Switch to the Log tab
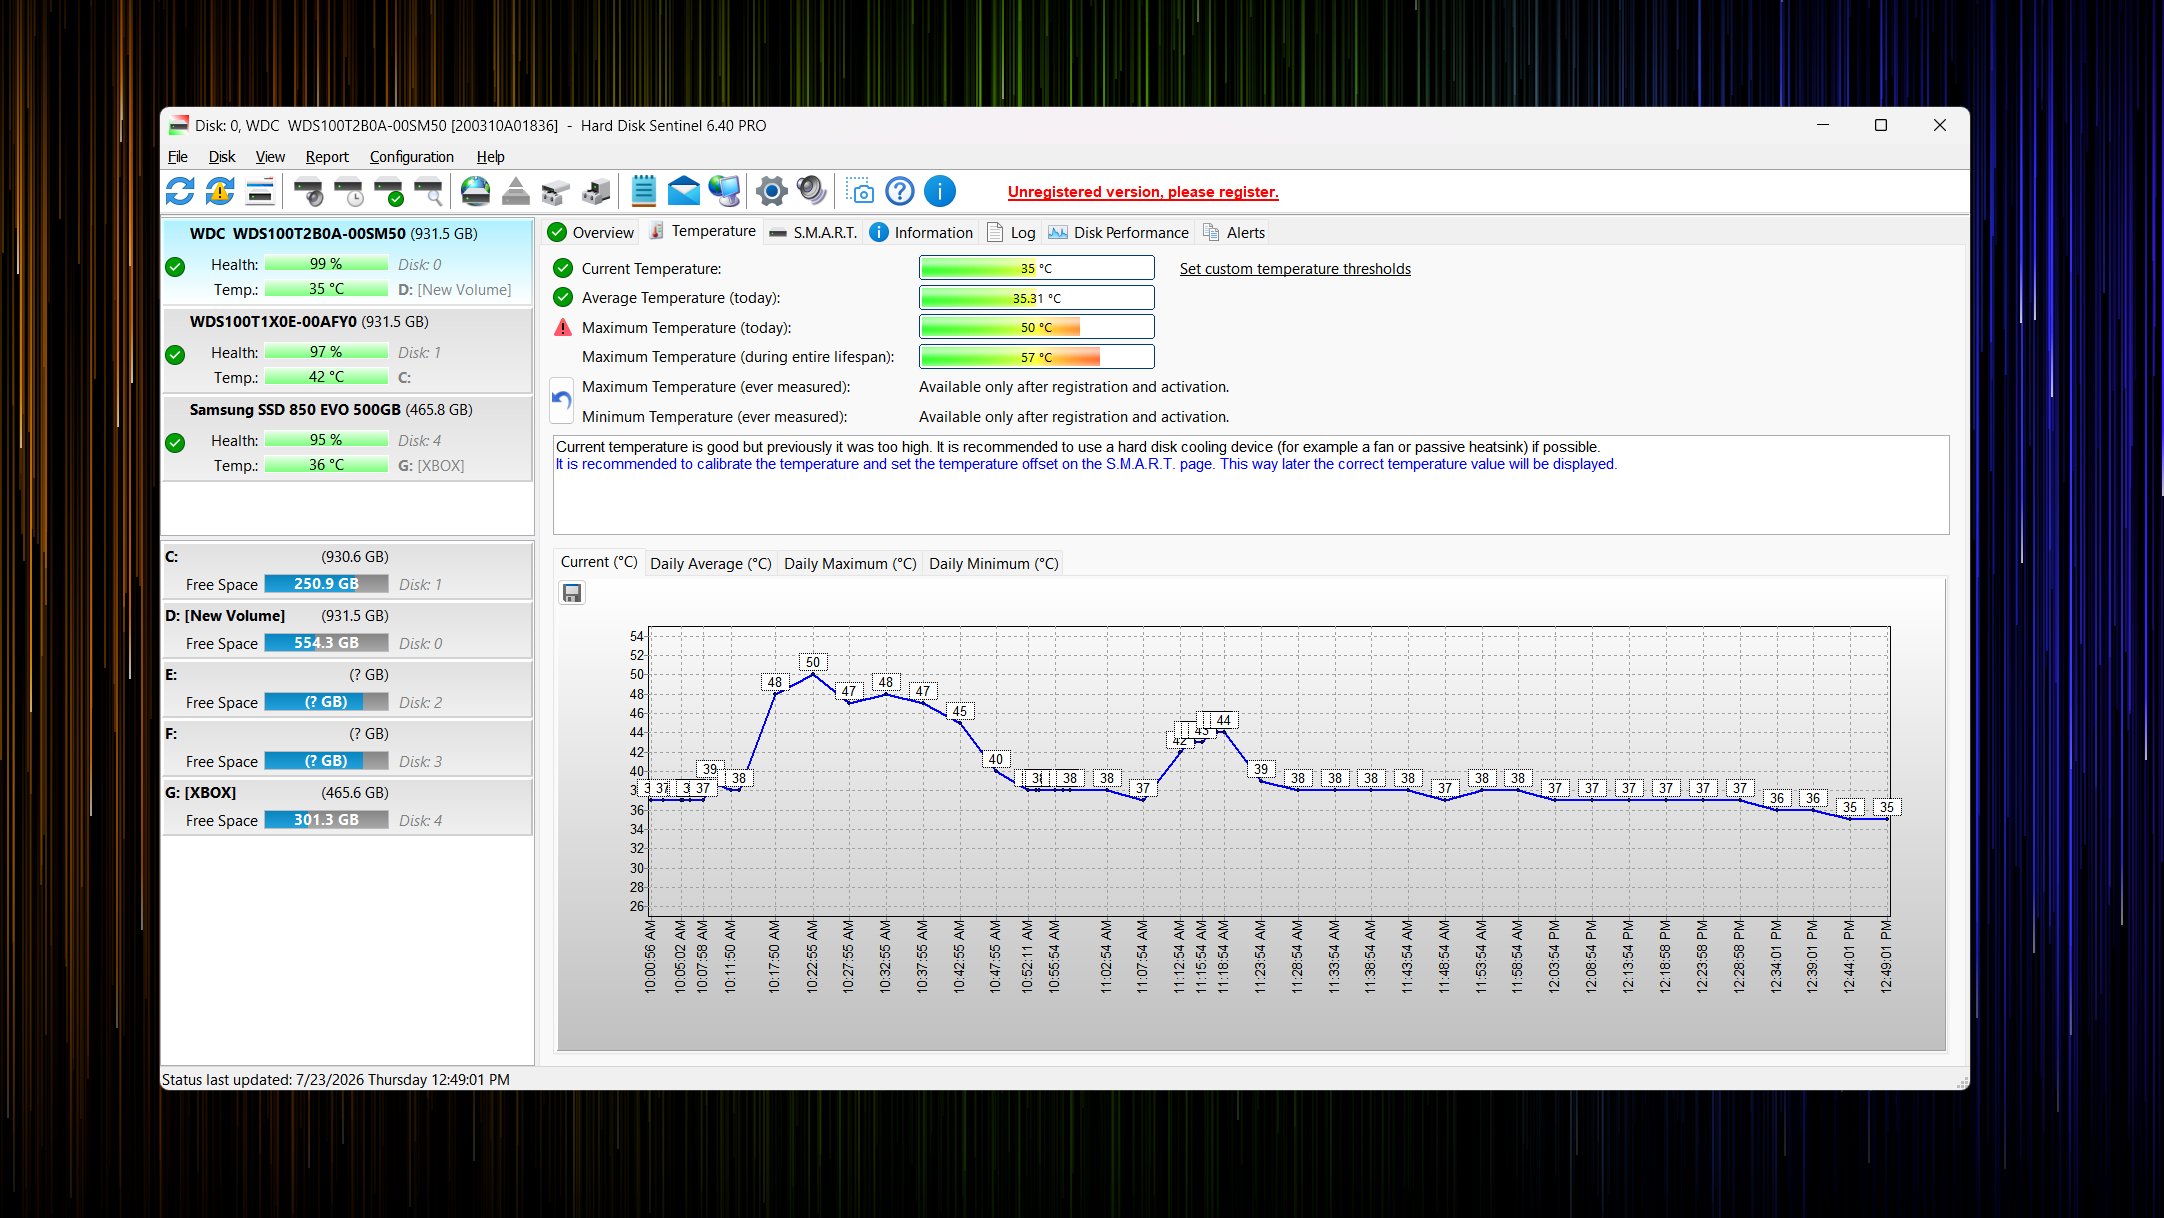The image size is (2164, 1218). tap(1011, 232)
